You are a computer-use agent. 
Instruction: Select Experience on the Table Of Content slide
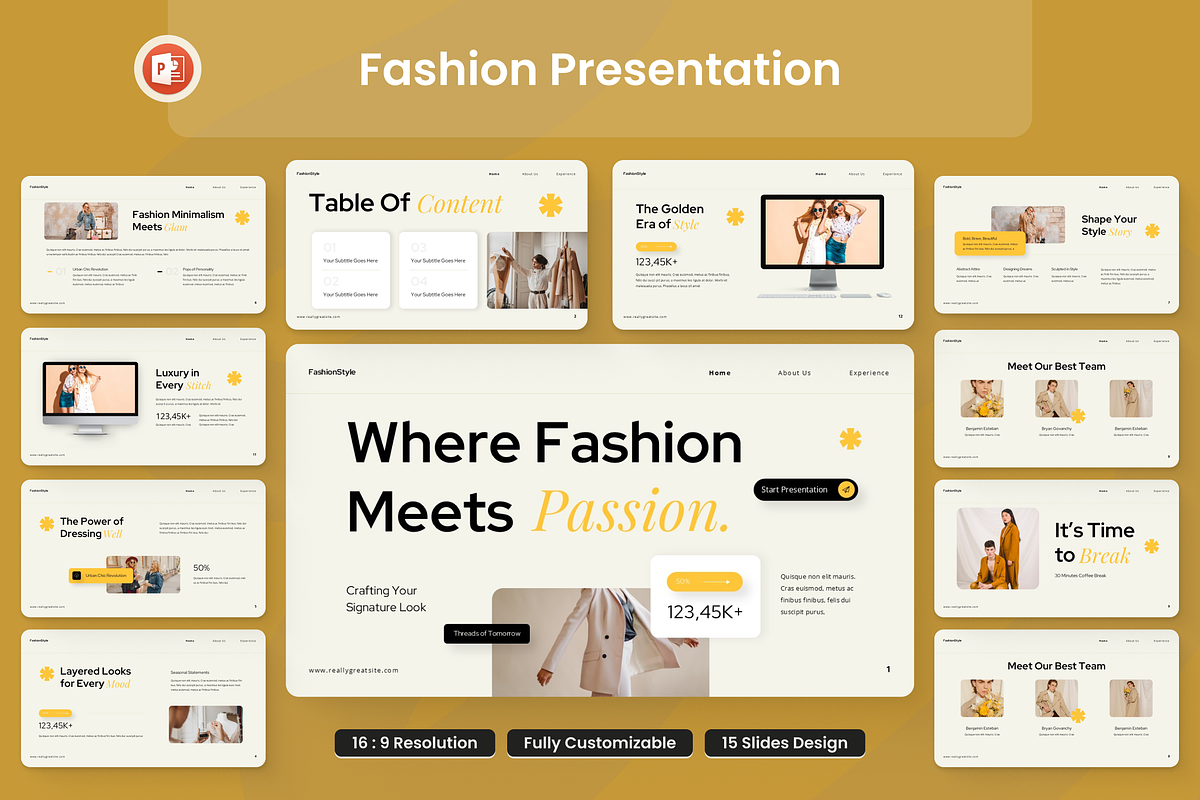[x=566, y=174]
